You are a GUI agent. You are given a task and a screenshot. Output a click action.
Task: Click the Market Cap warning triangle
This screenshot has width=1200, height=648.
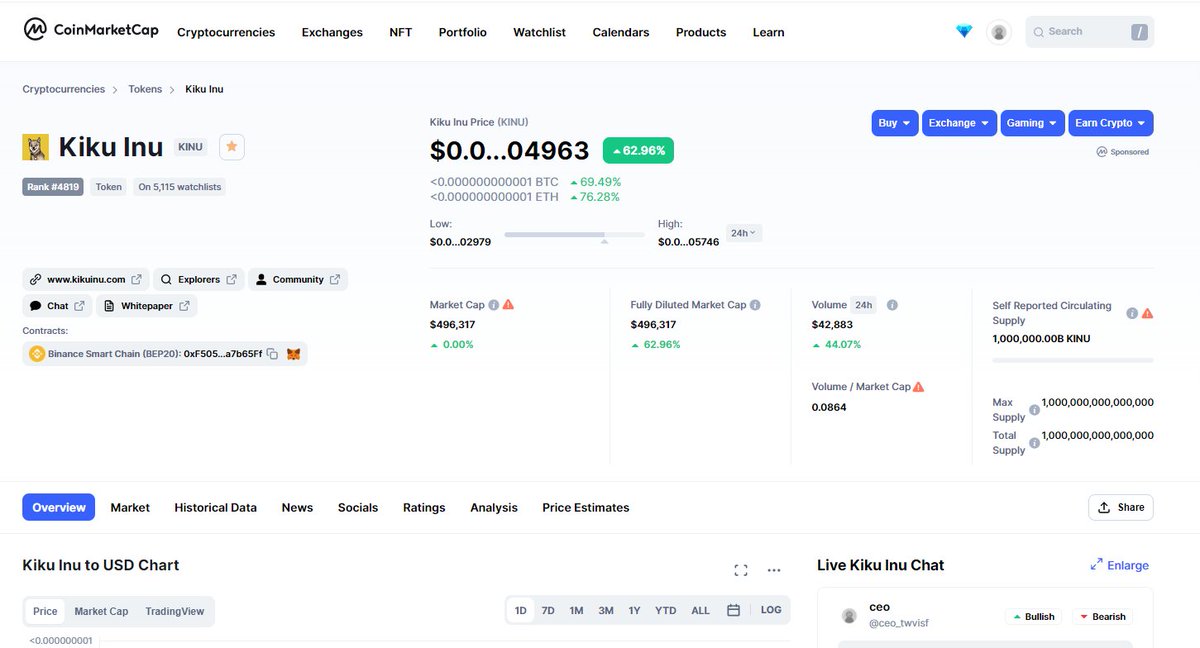pos(508,304)
